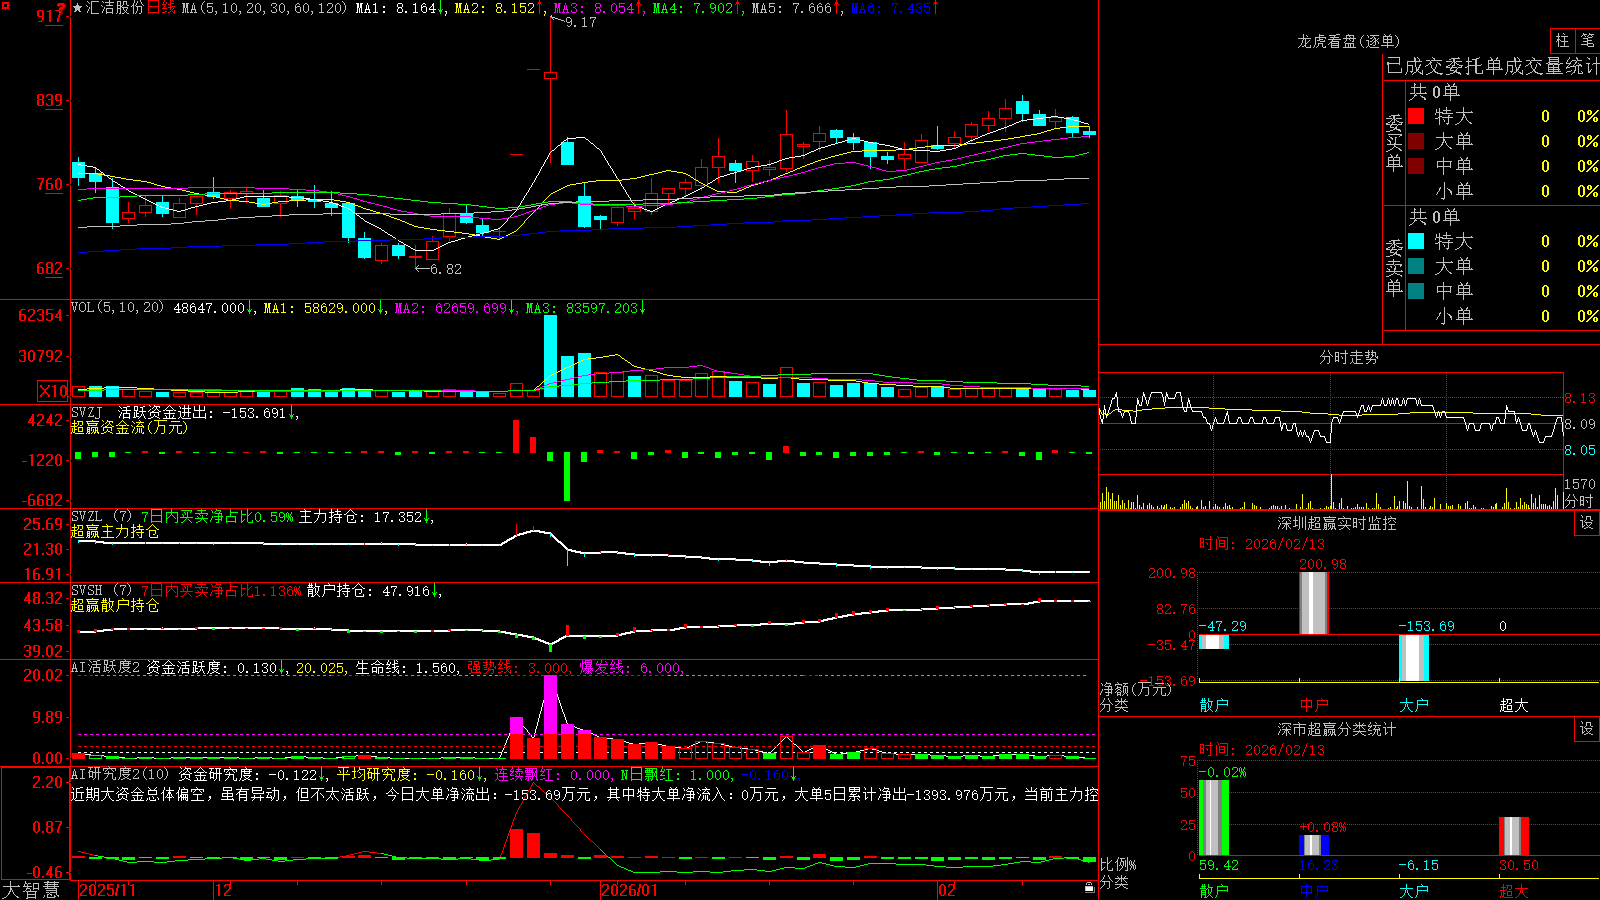The height and width of the screenshot is (900, 1600).
Task: Click the 委卖单 section label
Action: coord(1394,267)
